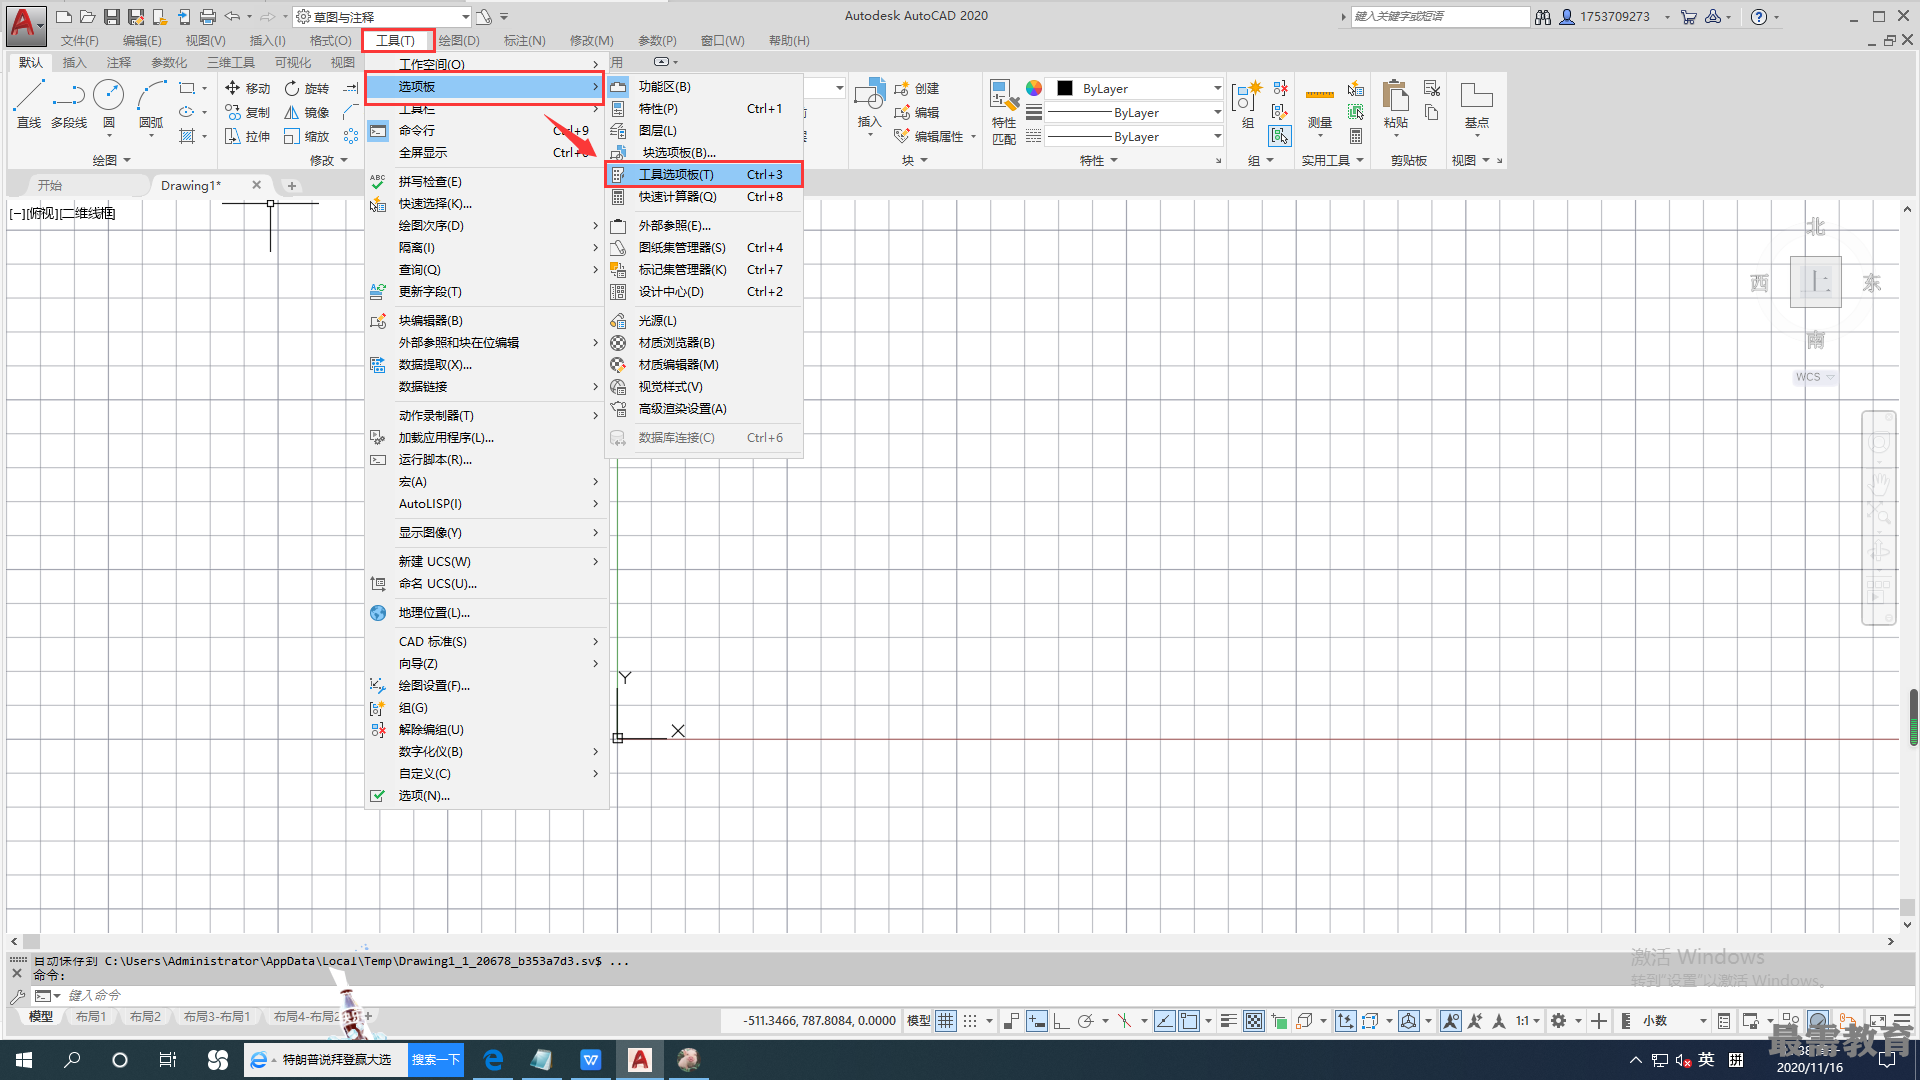Click the Move (移动) tool
1920x1080 pixels.
(x=247, y=88)
